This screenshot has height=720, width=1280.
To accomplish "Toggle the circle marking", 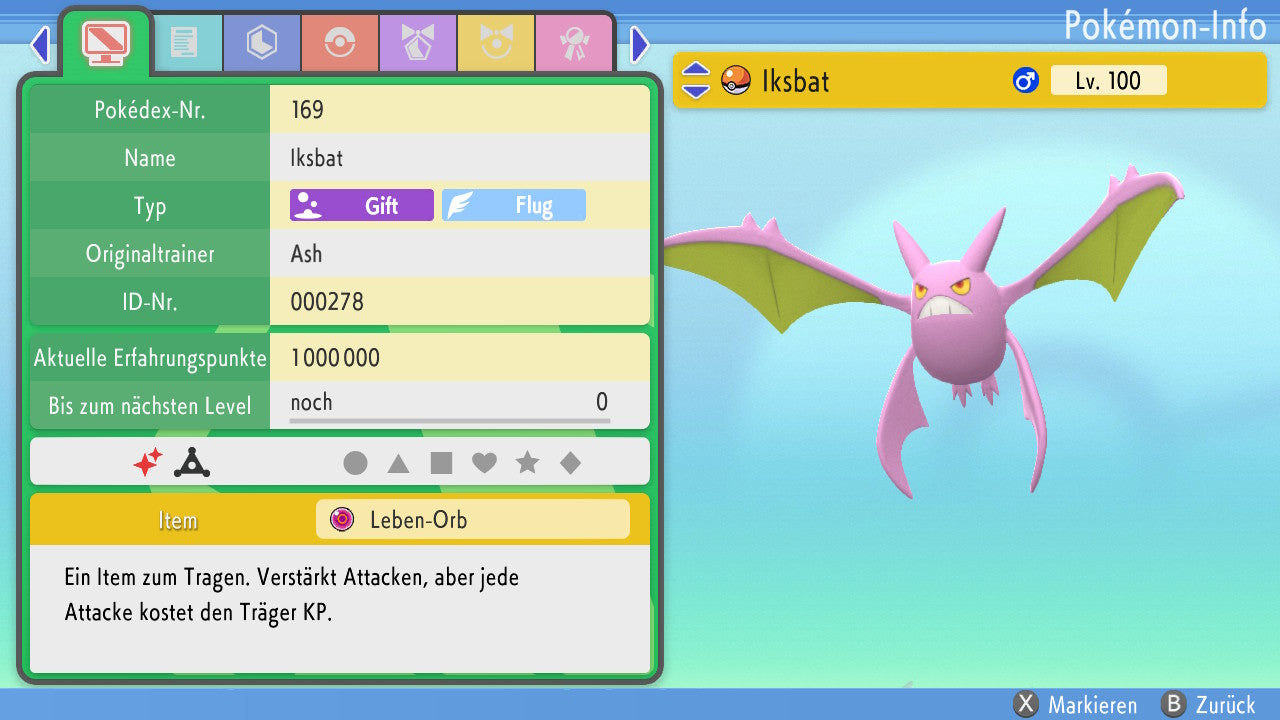I will [355, 463].
